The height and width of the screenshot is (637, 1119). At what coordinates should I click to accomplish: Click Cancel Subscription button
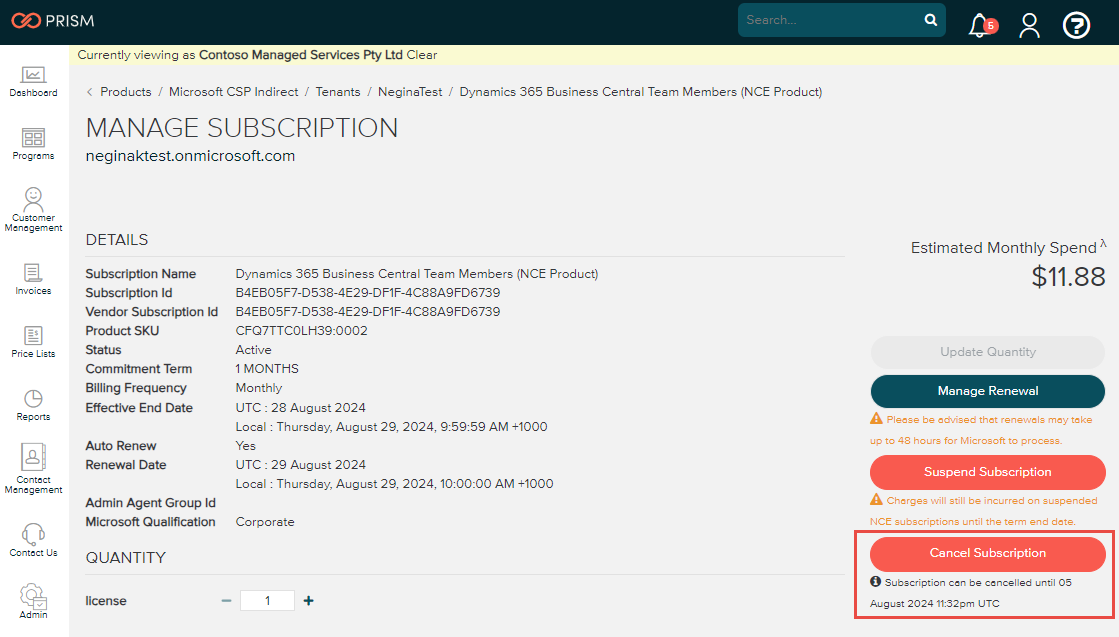pos(988,553)
